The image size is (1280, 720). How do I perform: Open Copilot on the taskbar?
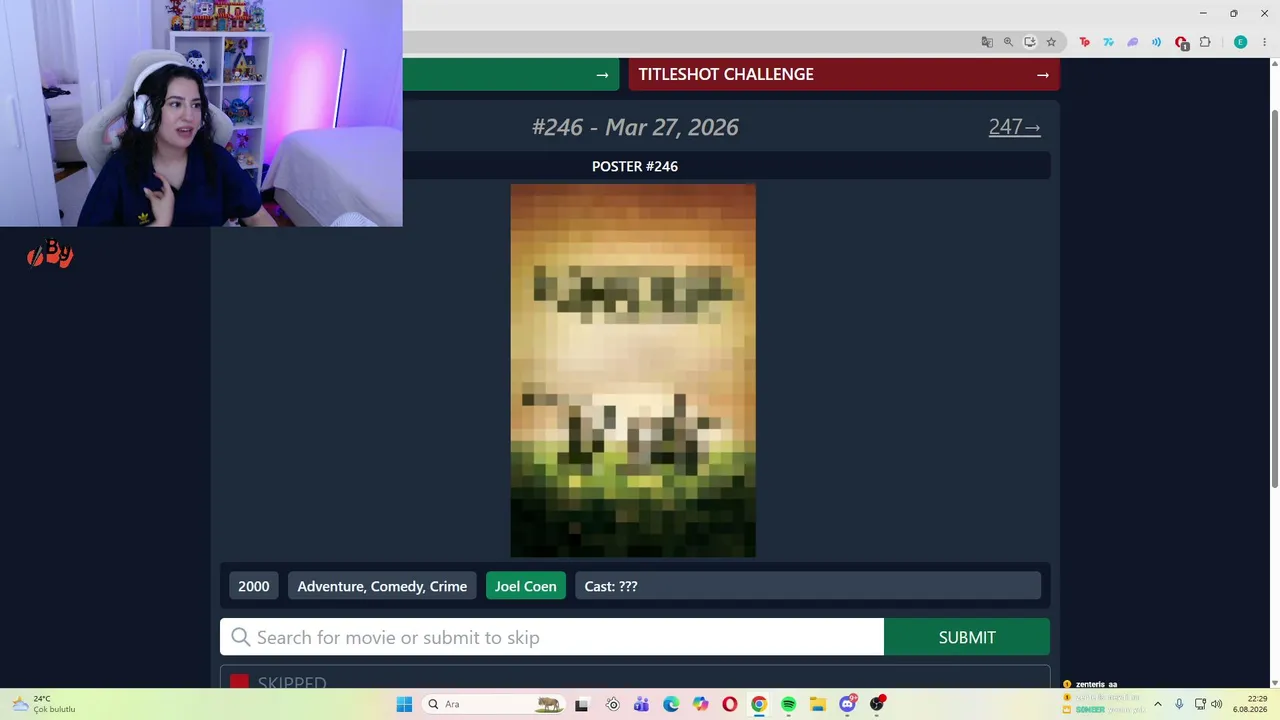[x=700, y=704]
